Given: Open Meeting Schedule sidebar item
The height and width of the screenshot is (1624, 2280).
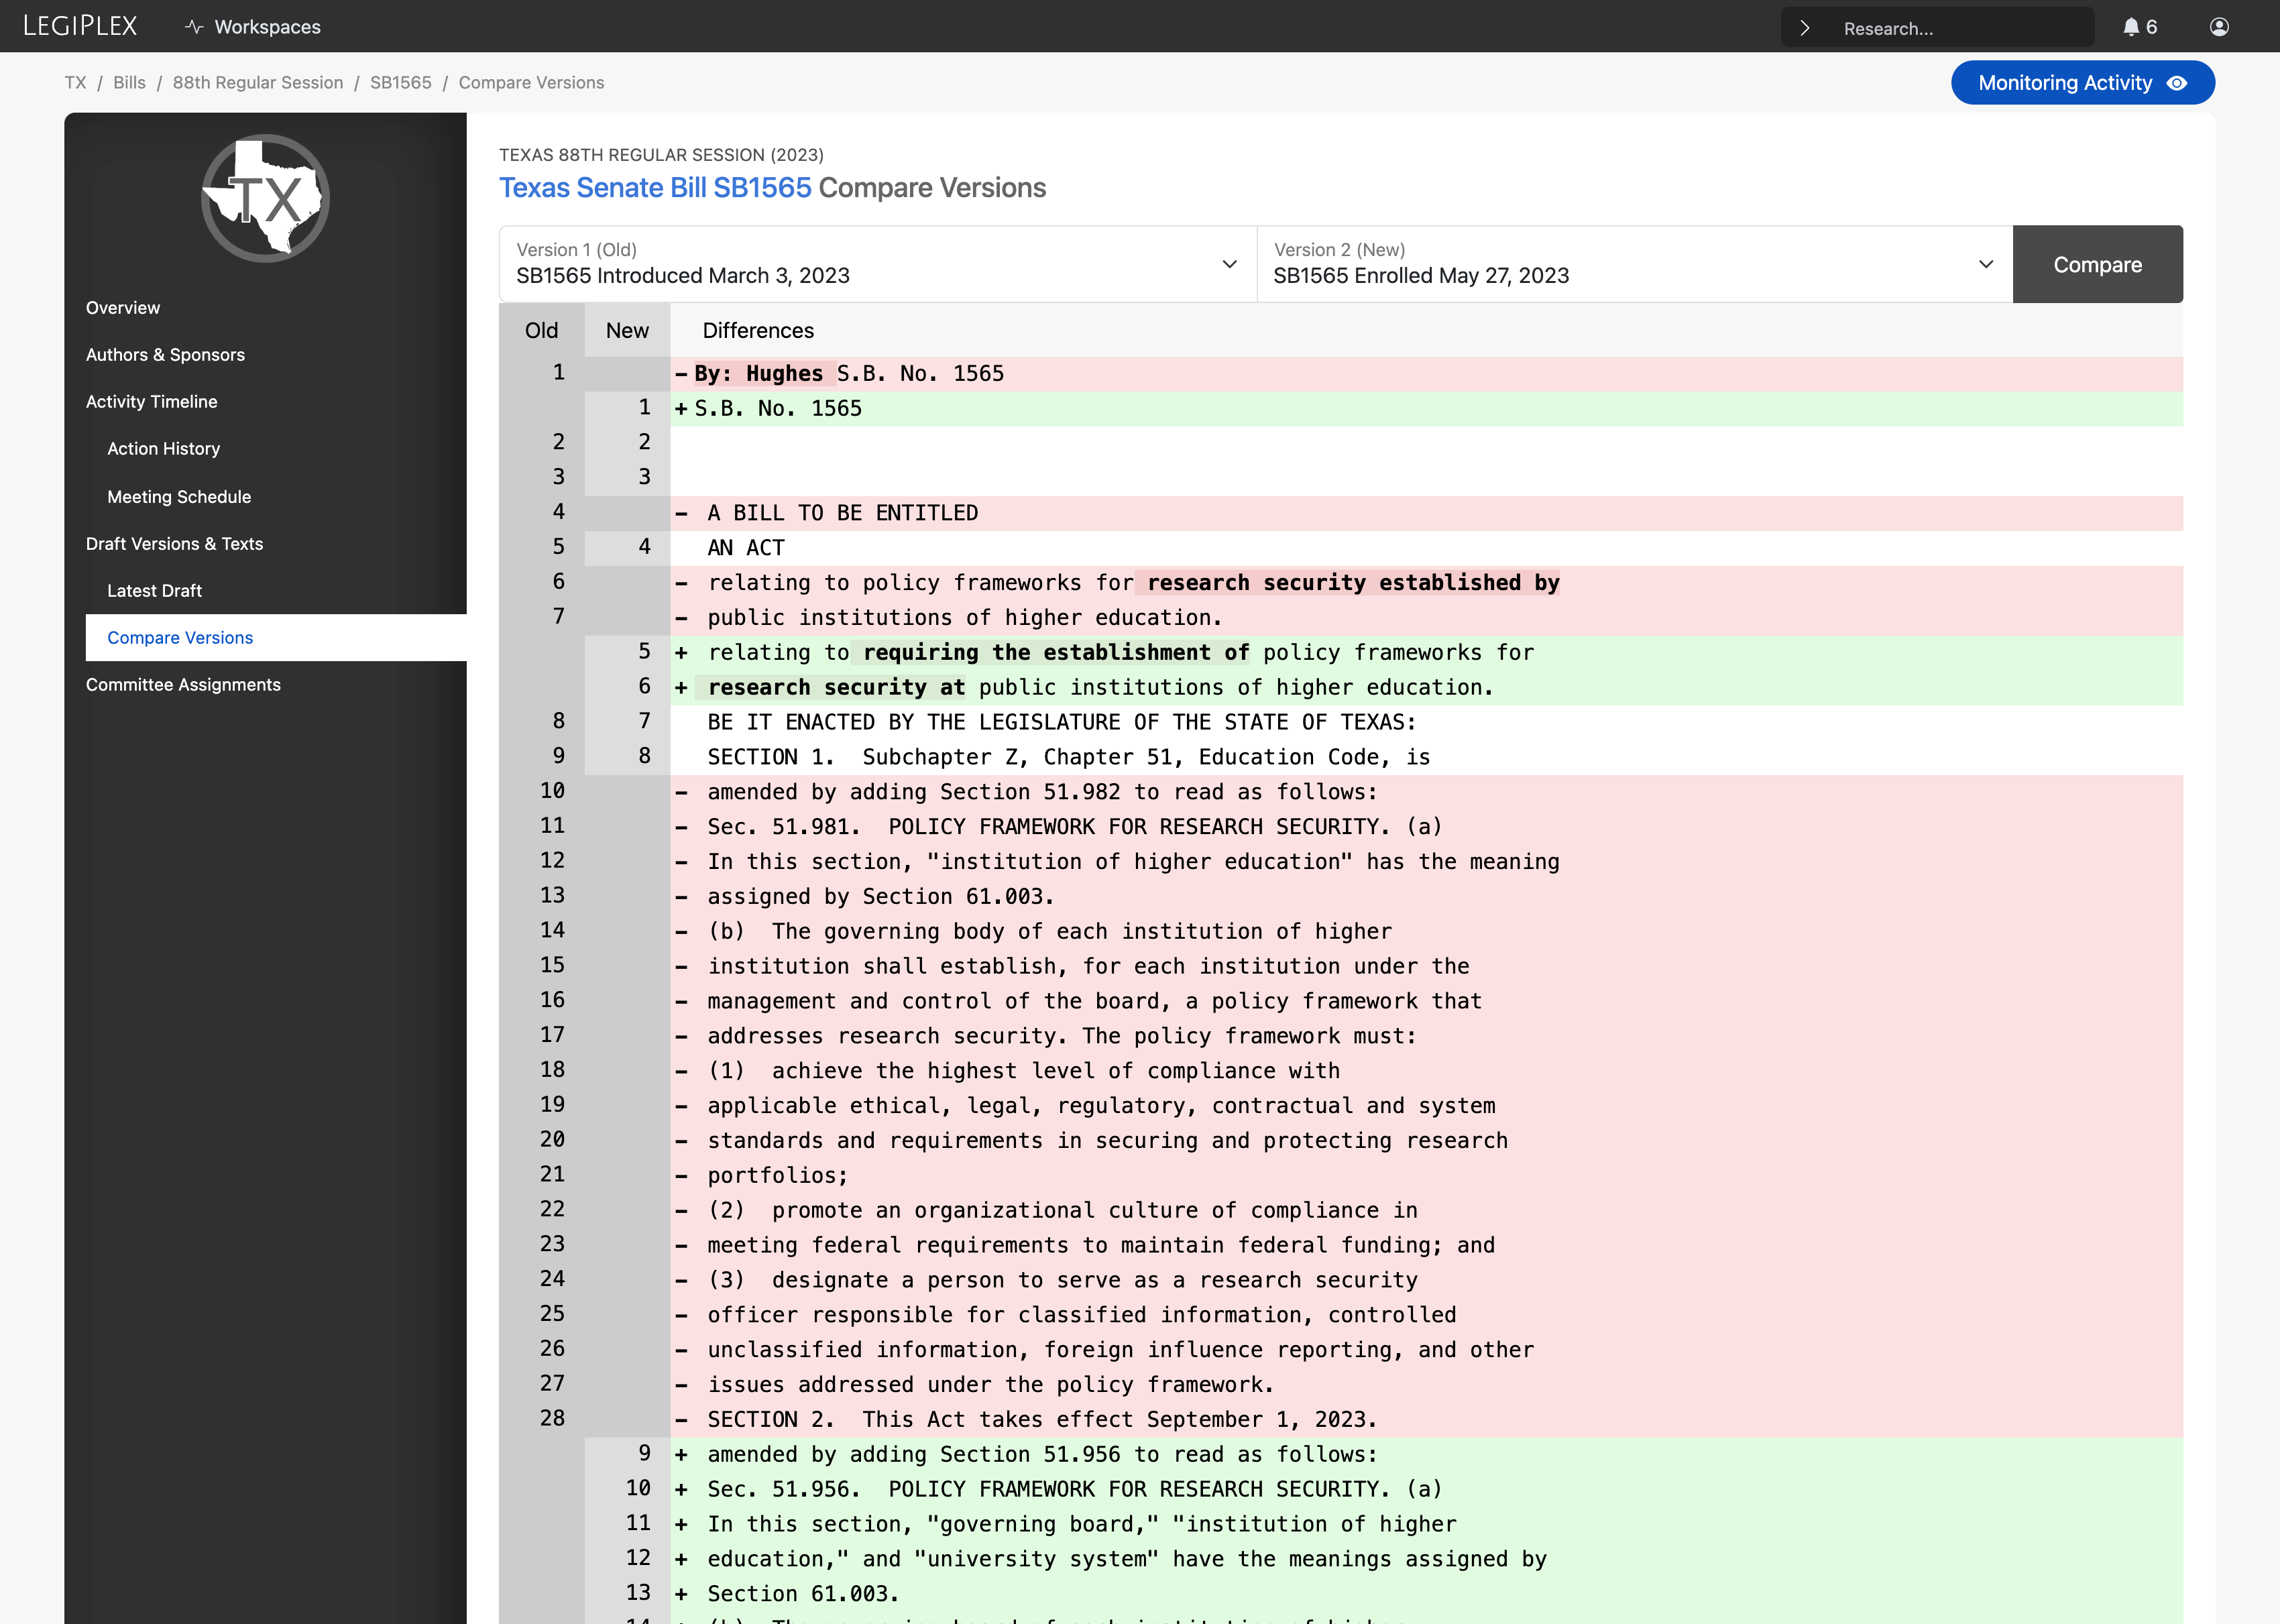Looking at the screenshot, I should pyautogui.click(x=179, y=497).
